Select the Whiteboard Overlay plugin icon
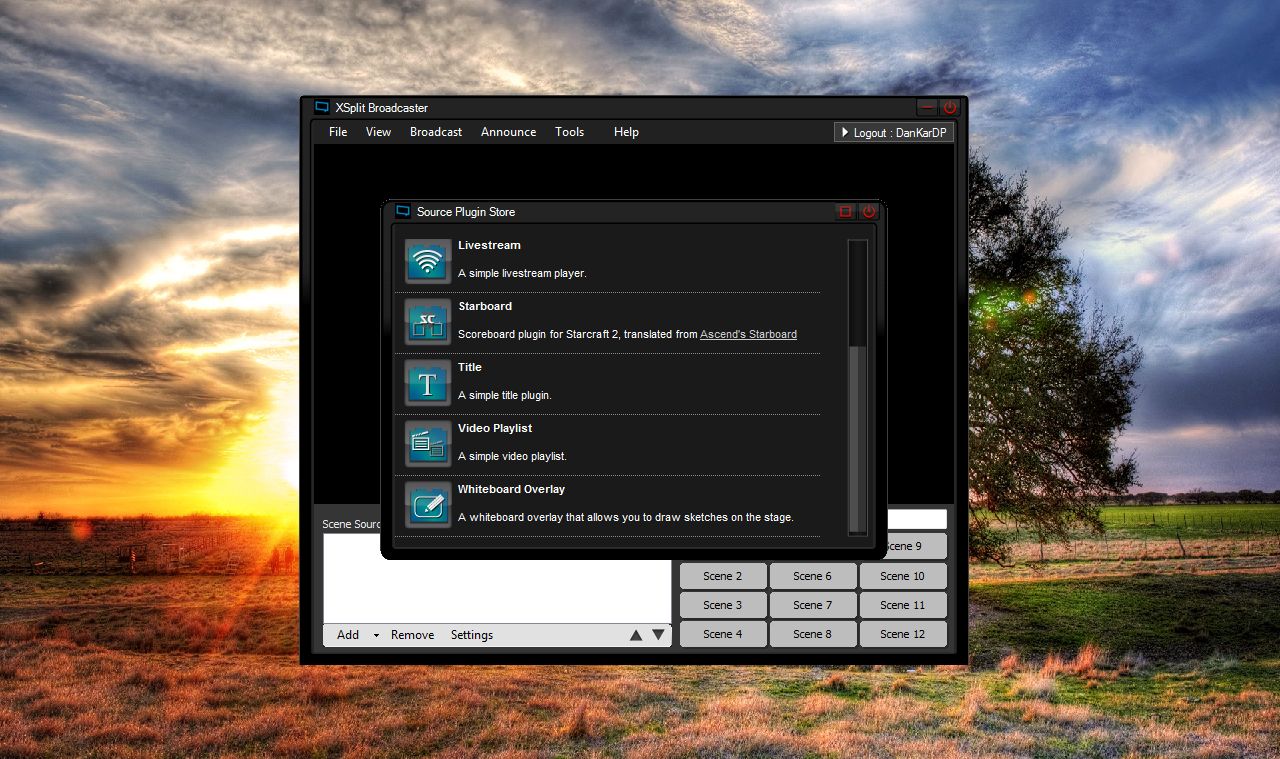 (428, 506)
